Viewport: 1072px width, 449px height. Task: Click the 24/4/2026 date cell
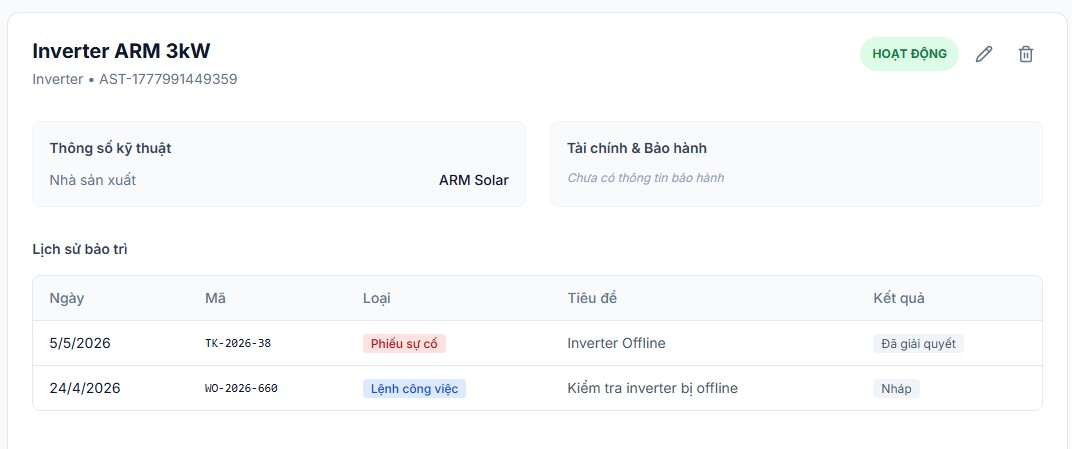(x=85, y=388)
